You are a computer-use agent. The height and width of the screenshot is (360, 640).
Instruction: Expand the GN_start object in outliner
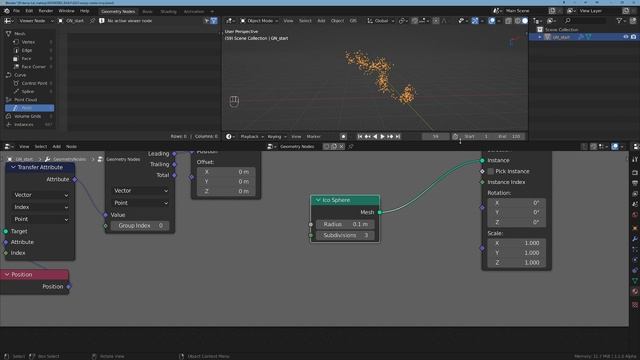click(x=540, y=37)
